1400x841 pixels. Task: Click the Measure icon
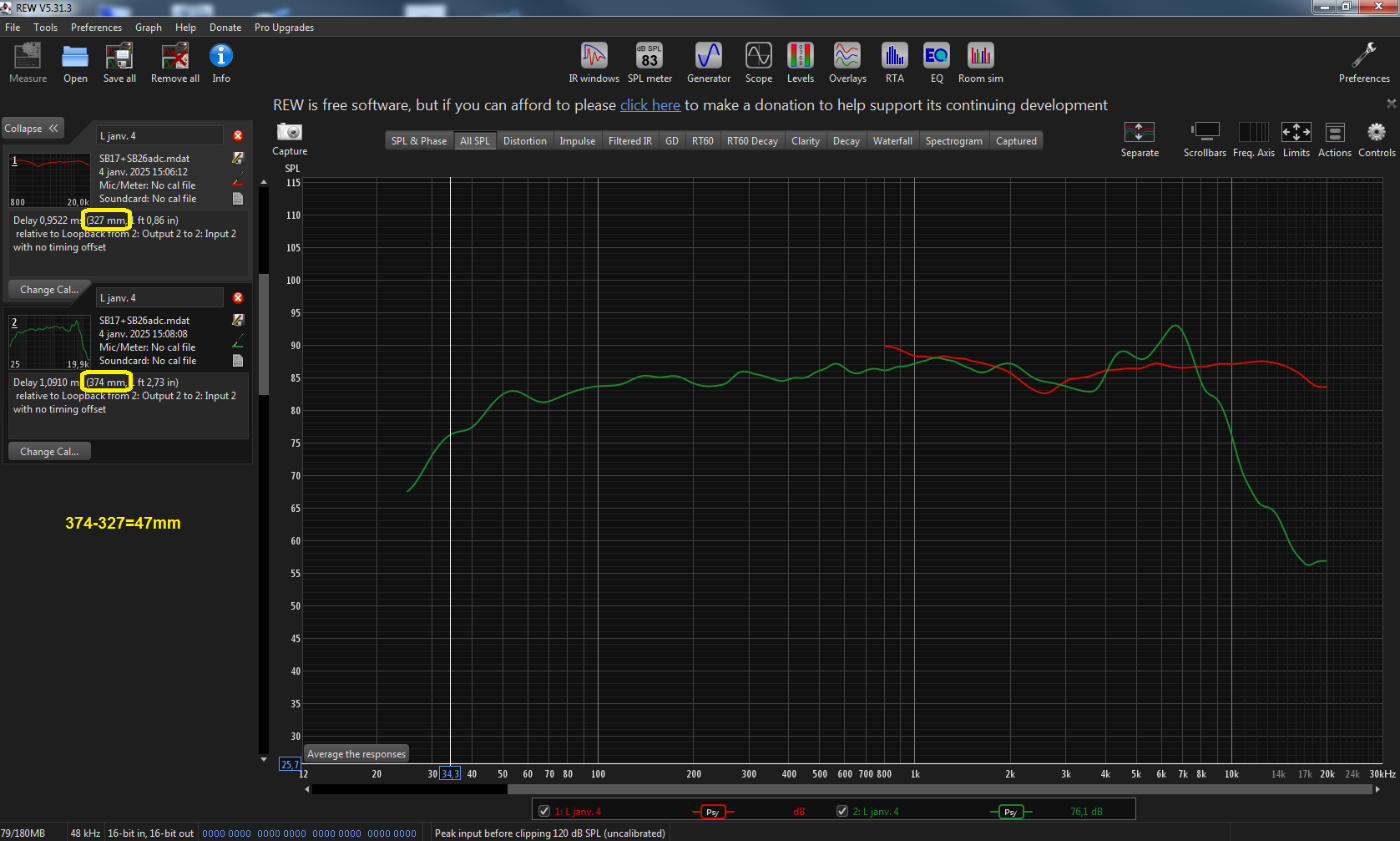click(28, 62)
